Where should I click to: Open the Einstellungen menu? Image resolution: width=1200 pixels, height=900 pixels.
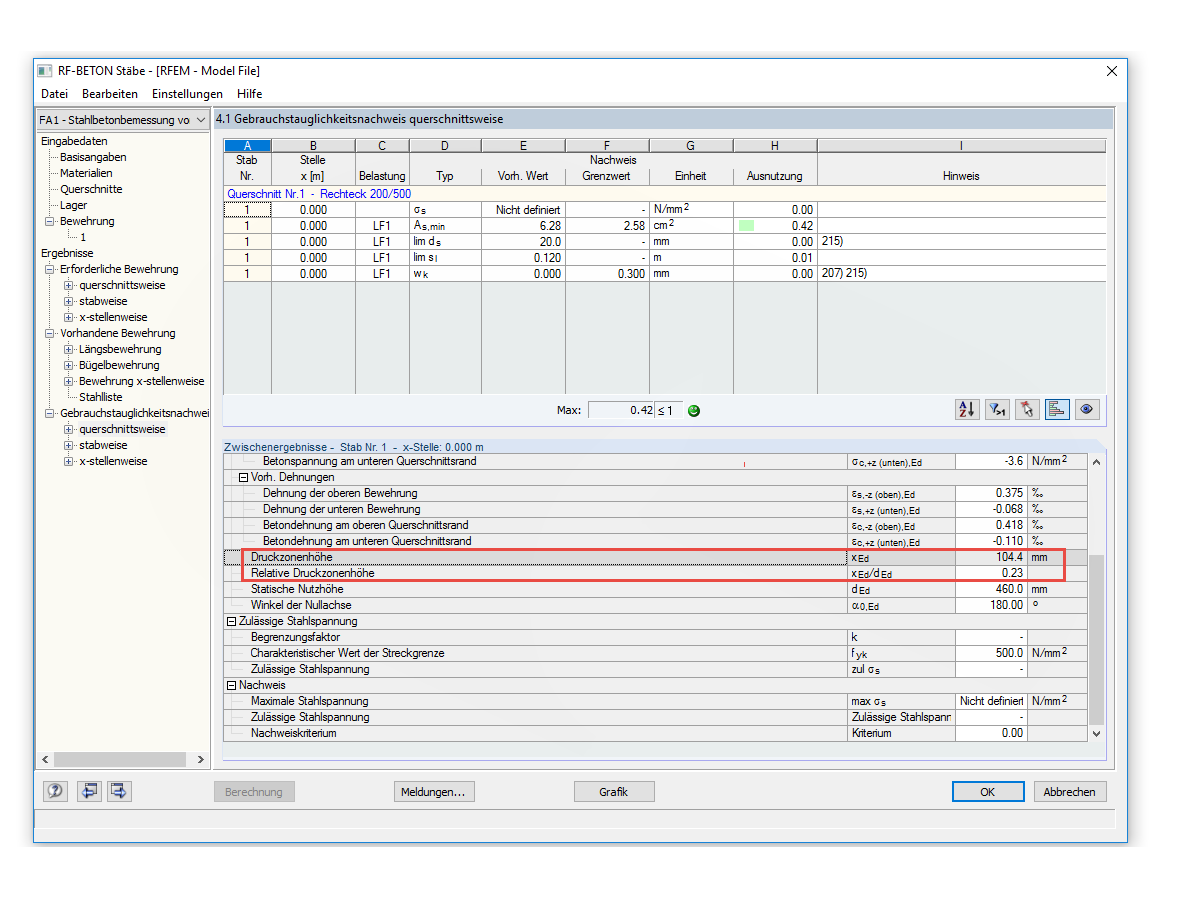187,94
